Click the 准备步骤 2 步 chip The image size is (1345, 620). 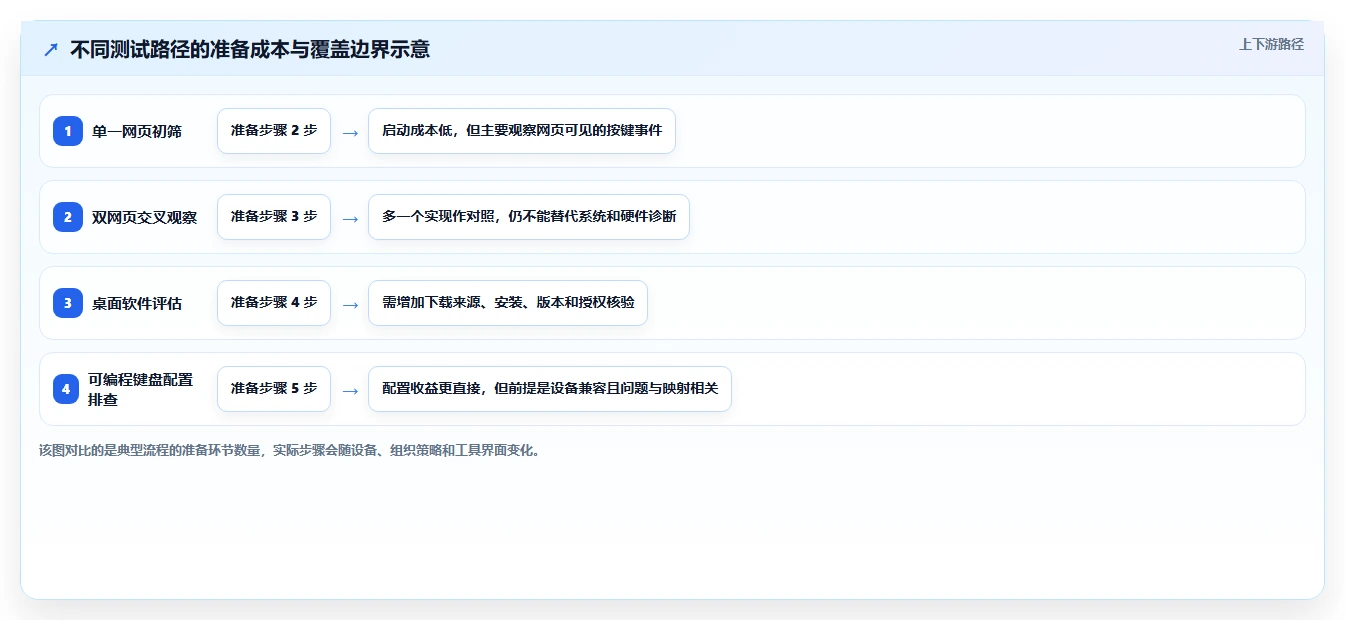click(274, 131)
